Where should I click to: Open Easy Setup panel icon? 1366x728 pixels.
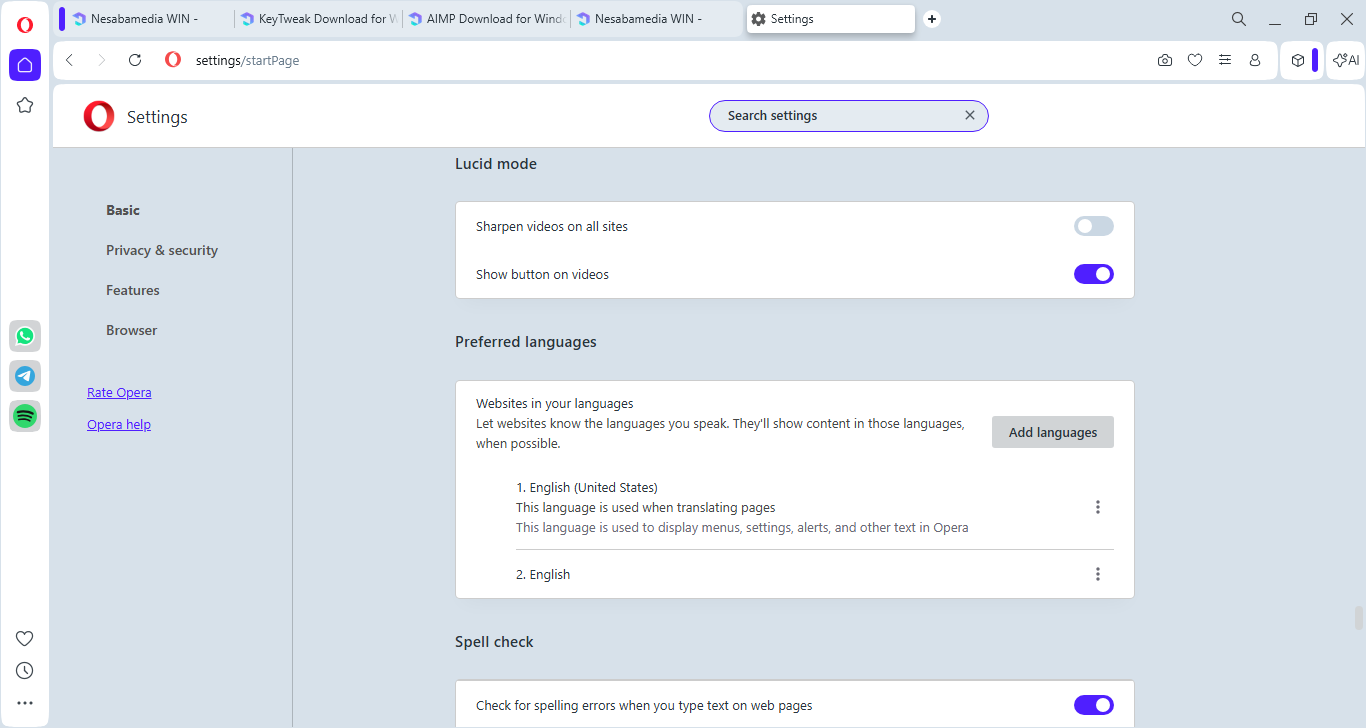coord(1225,60)
